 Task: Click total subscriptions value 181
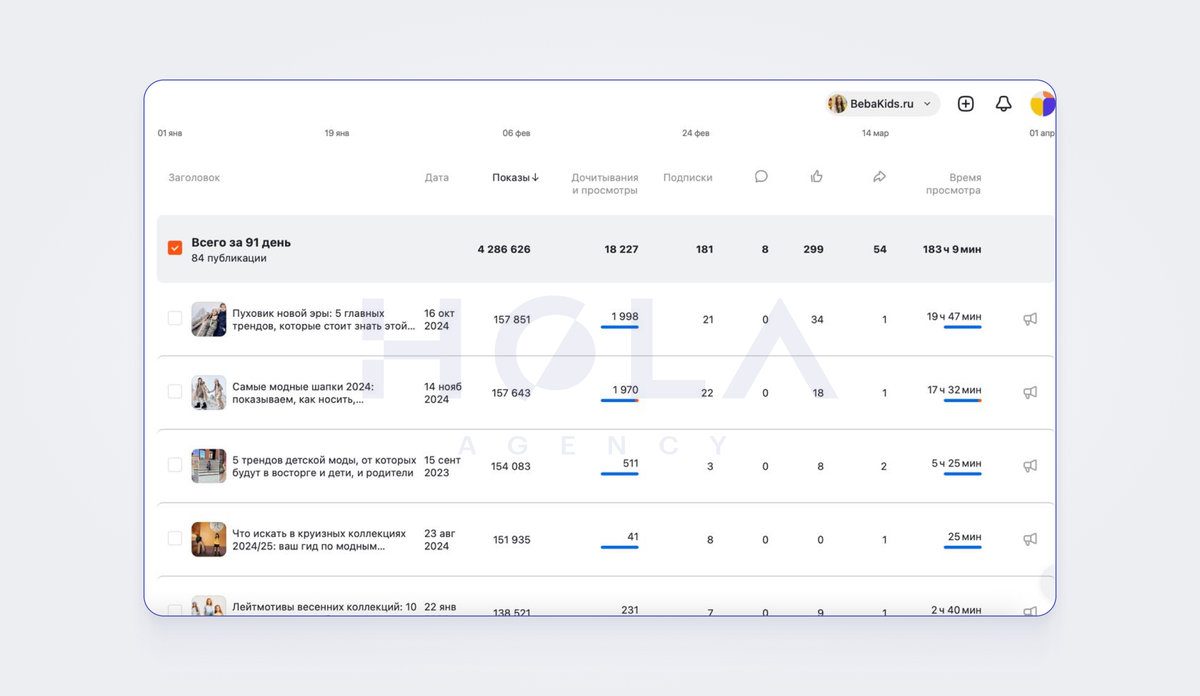click(x=704, y=249)
